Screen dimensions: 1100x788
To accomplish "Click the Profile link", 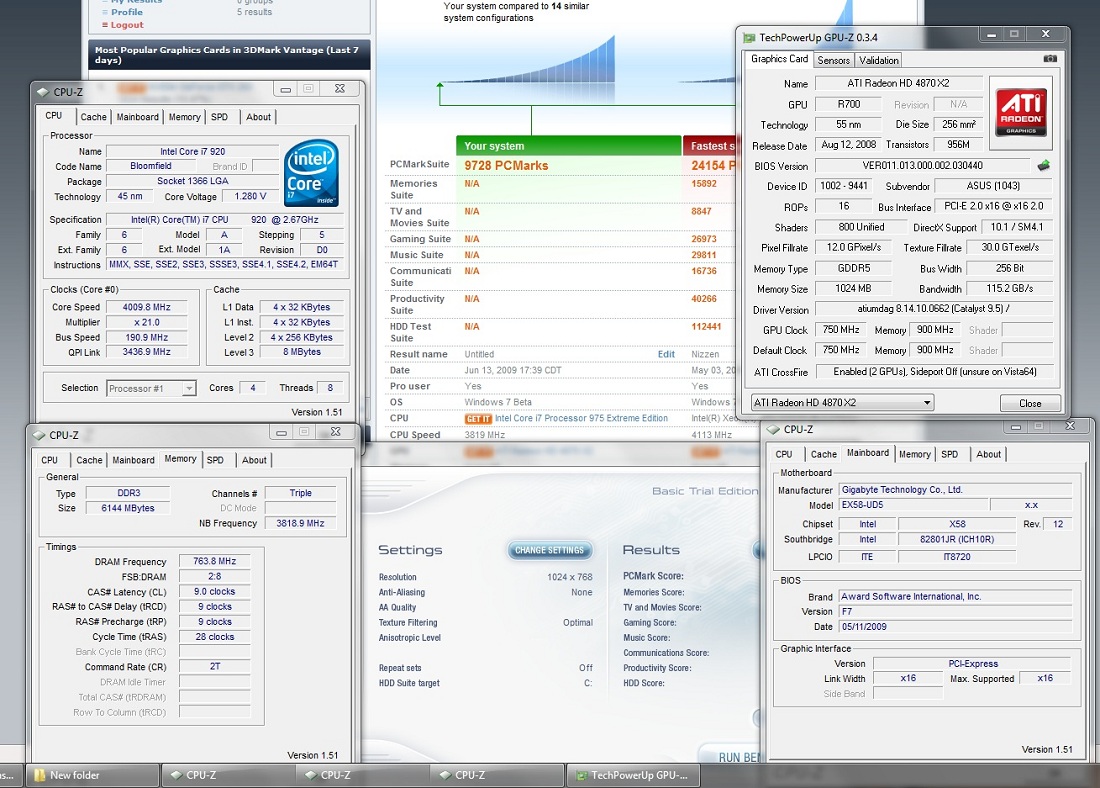I will (127, 12).
